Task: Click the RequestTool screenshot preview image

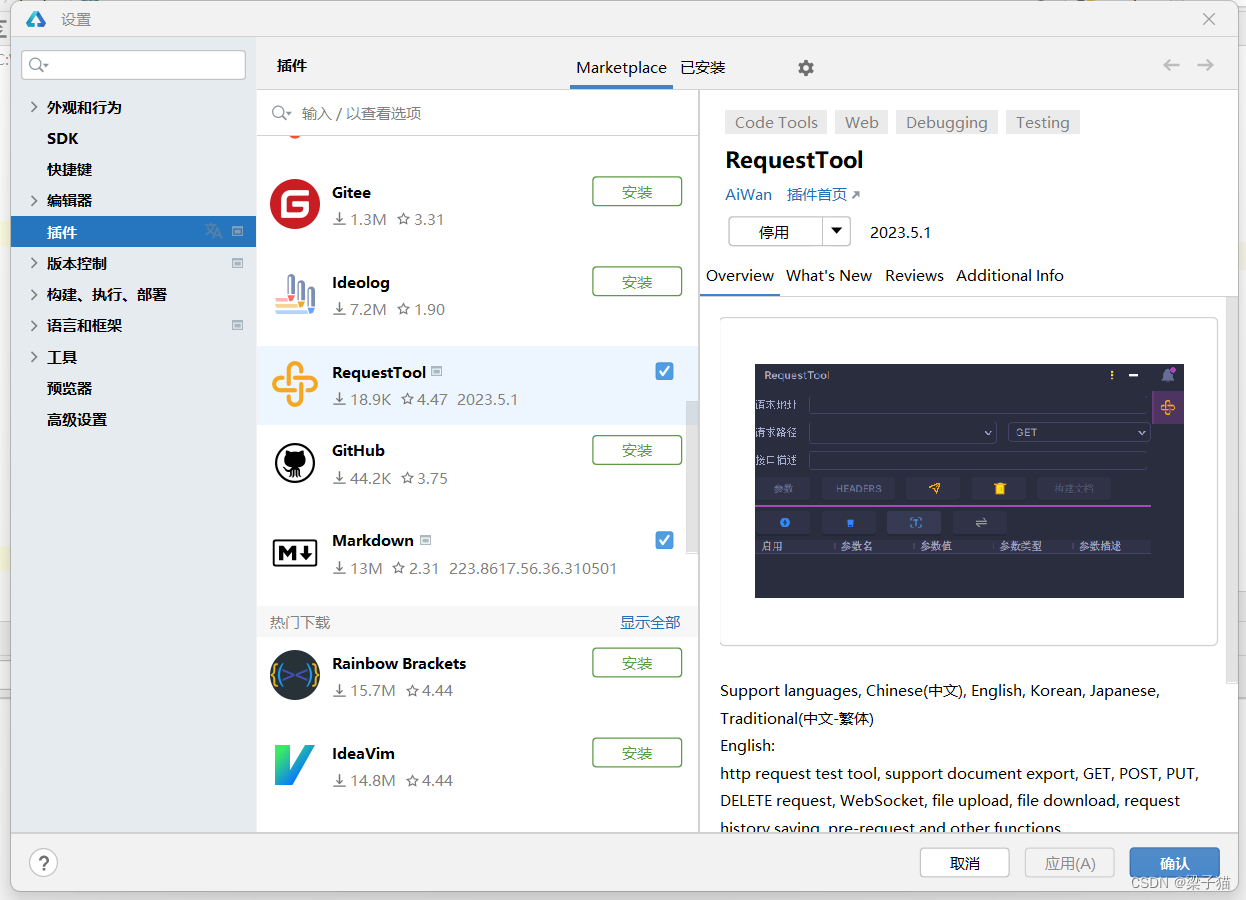Action: tap(969, 480)
